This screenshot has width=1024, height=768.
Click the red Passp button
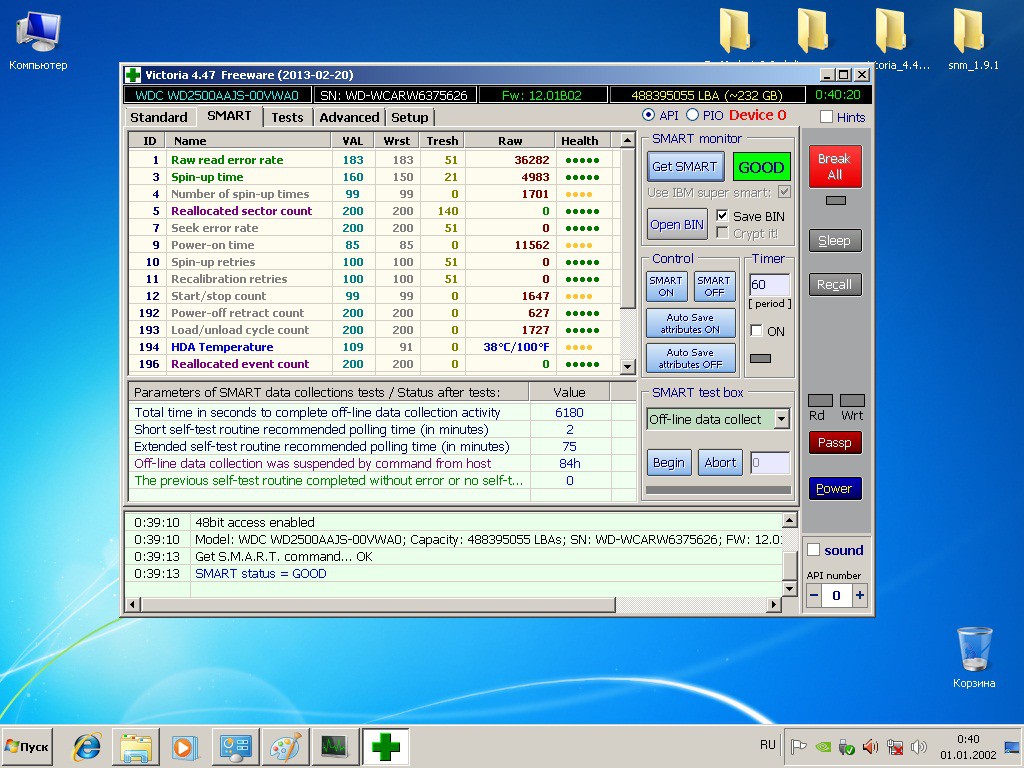(x=835, y=443)
